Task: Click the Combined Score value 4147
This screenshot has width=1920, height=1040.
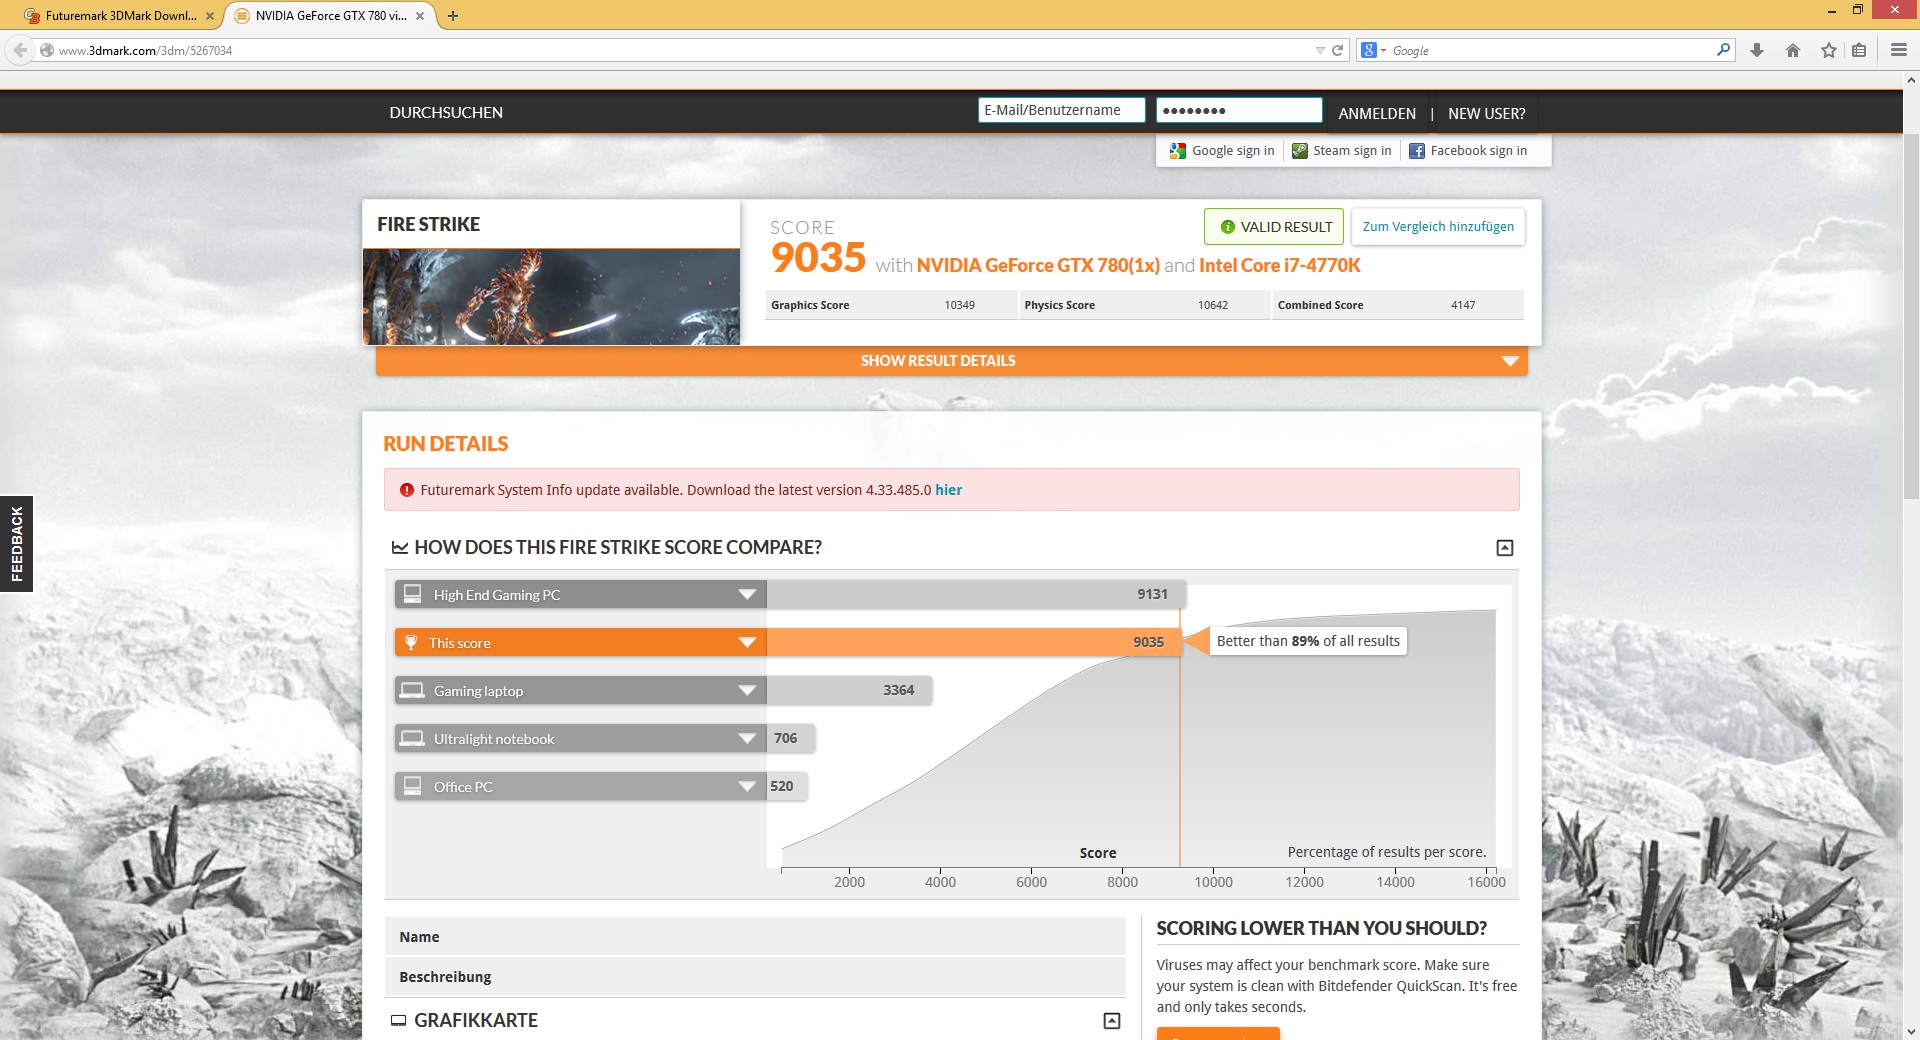Action: (1463, 305)
